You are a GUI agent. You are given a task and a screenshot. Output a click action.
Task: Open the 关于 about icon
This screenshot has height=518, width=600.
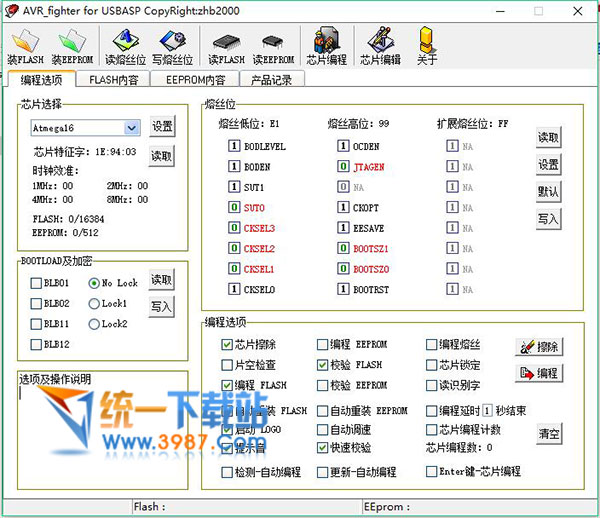click(x=427, y=47)
